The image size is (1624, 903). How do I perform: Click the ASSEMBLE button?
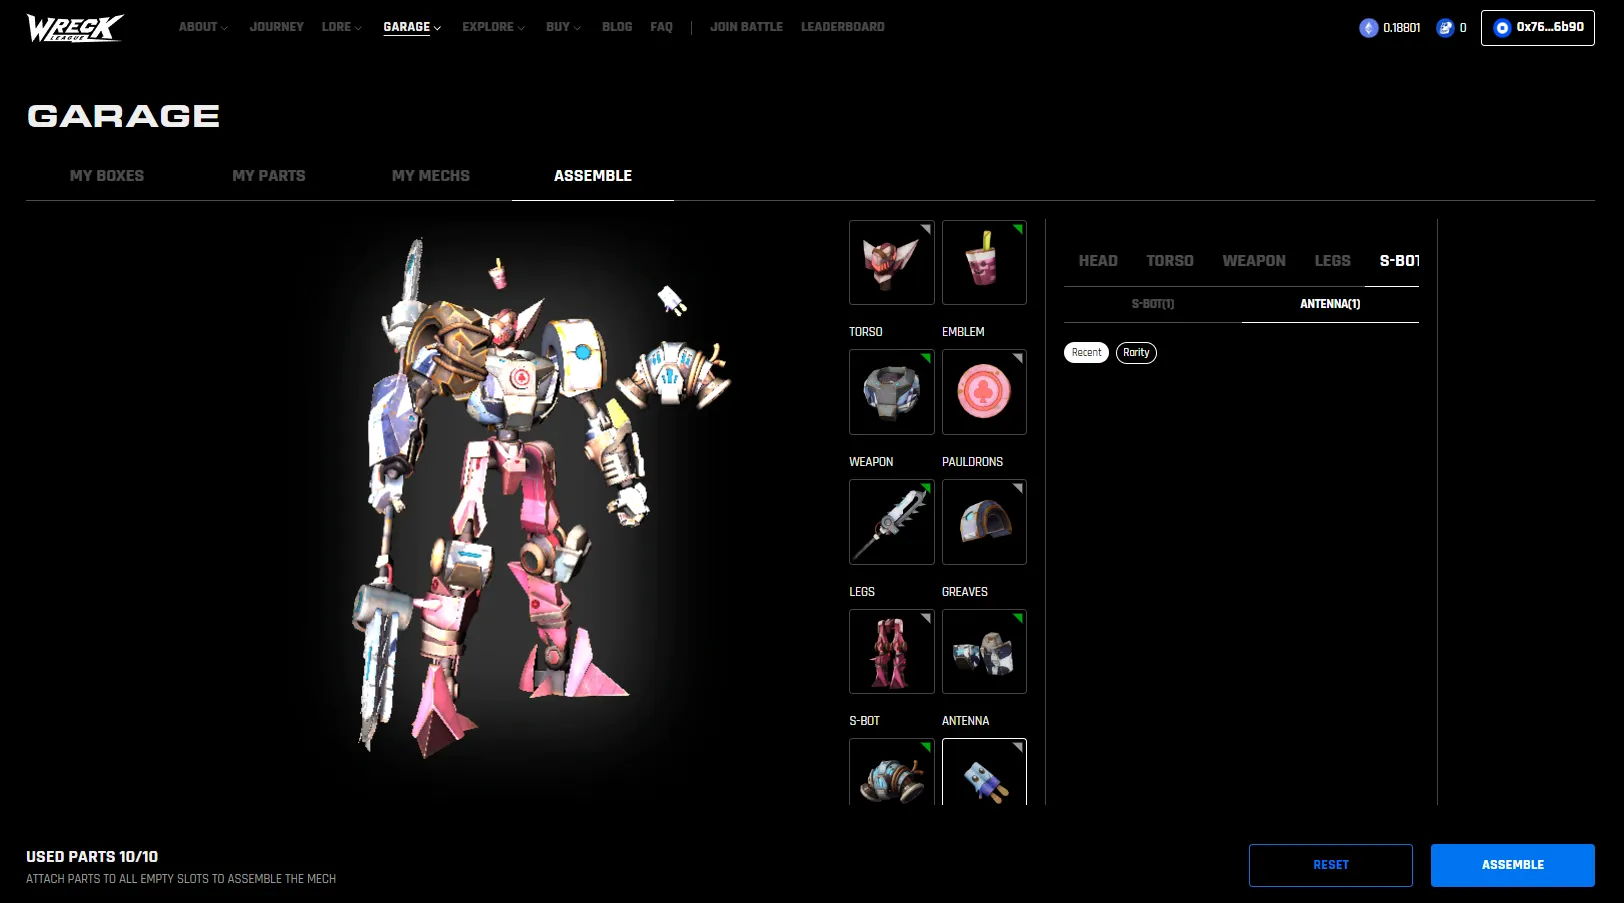click(x=1512, y=865)
